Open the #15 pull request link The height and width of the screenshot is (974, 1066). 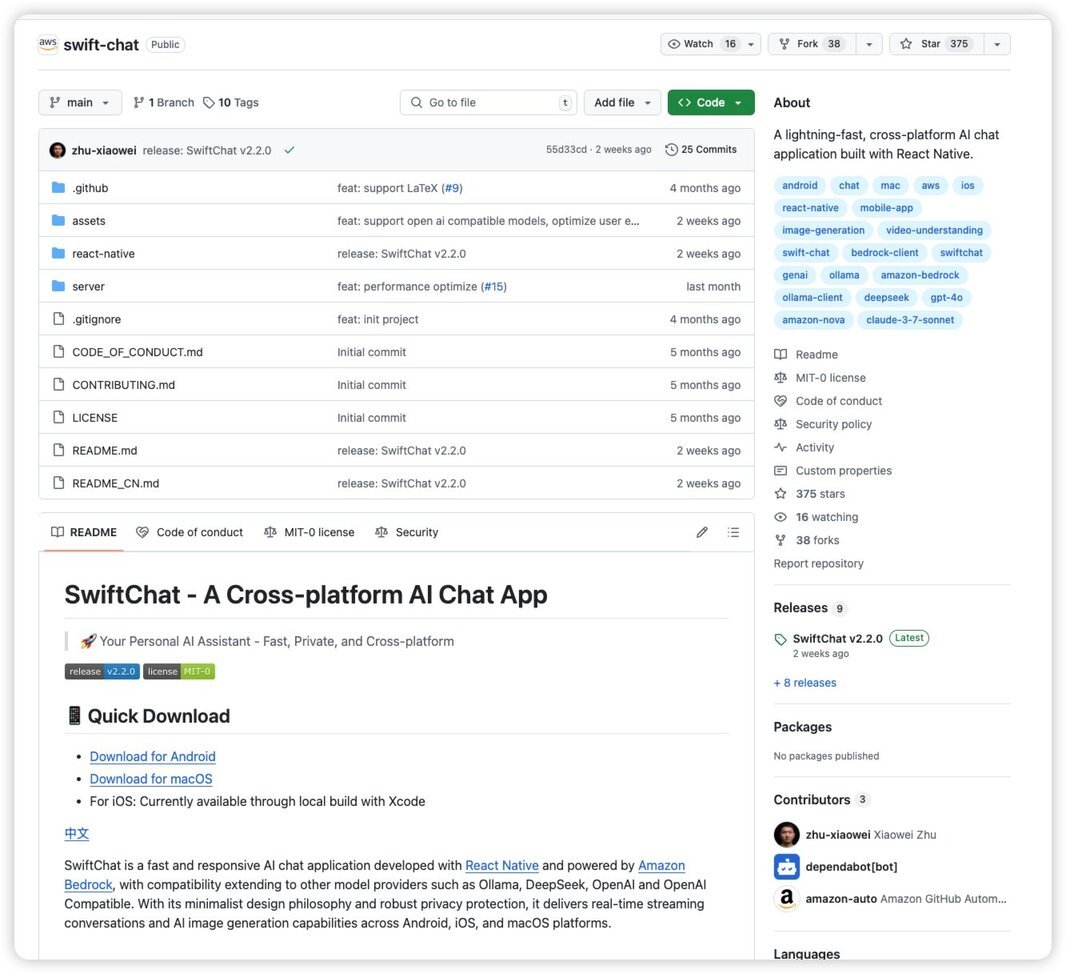pos(494,287)
